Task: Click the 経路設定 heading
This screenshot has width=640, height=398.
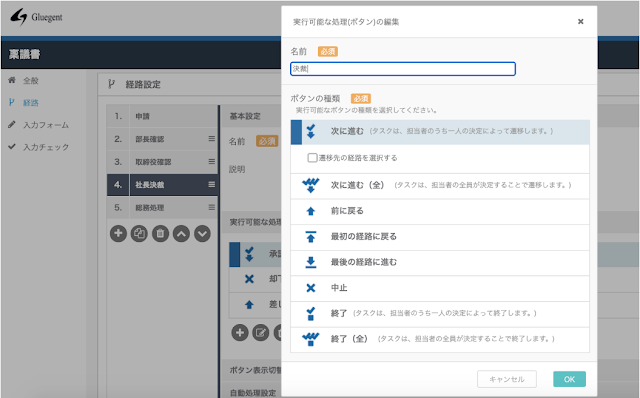Action: coord(143,84)
